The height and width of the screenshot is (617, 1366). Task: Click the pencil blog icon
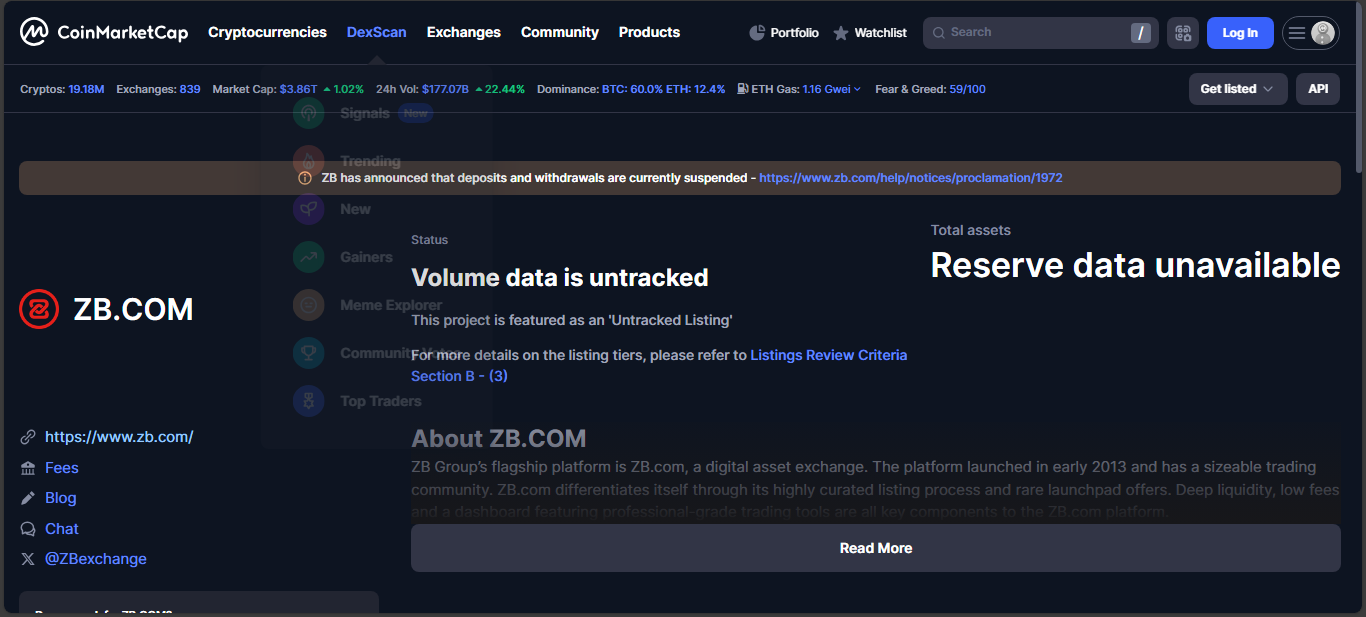pyautogui.click(x=28, y=498)
